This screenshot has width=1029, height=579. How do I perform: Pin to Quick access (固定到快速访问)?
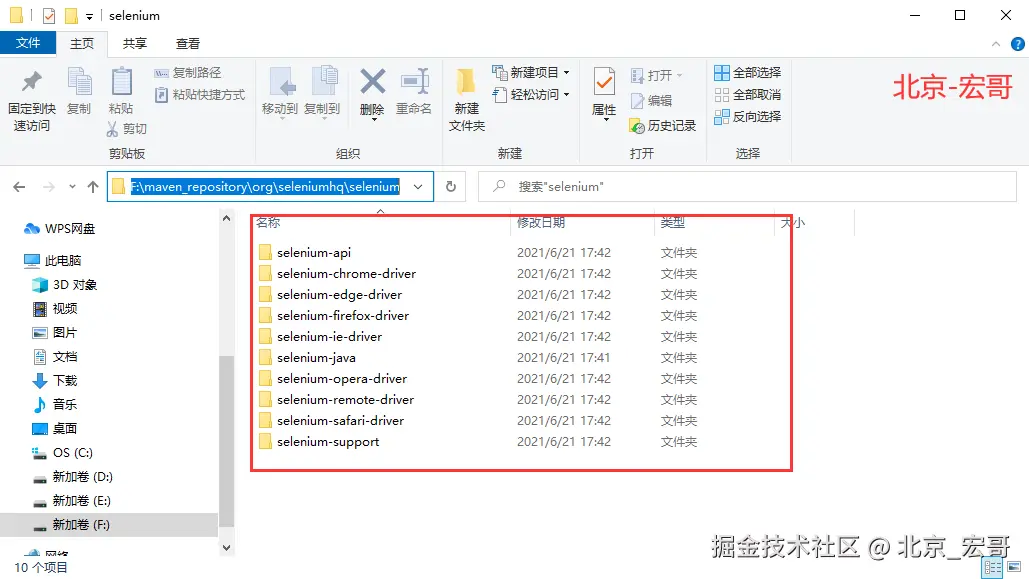[x=32, y=100]
